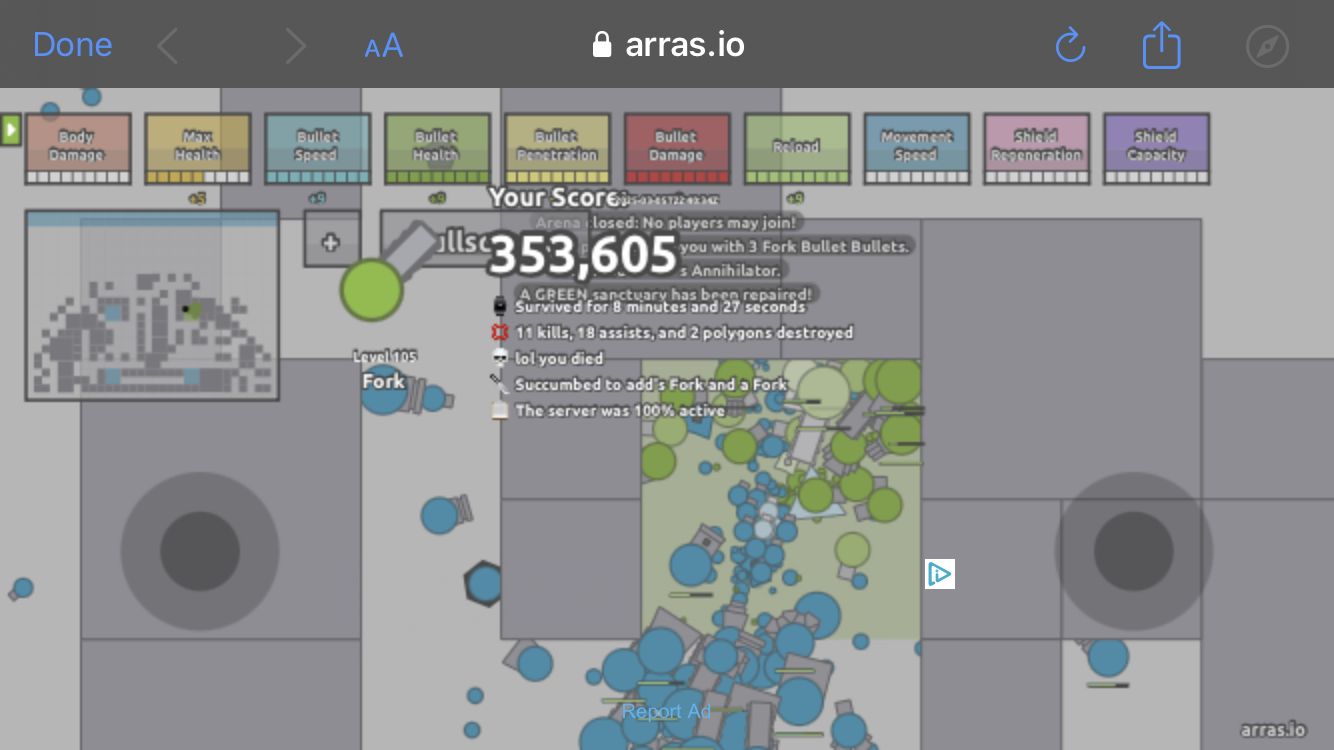Tap the right aiming joystick

coord(1133,551)
